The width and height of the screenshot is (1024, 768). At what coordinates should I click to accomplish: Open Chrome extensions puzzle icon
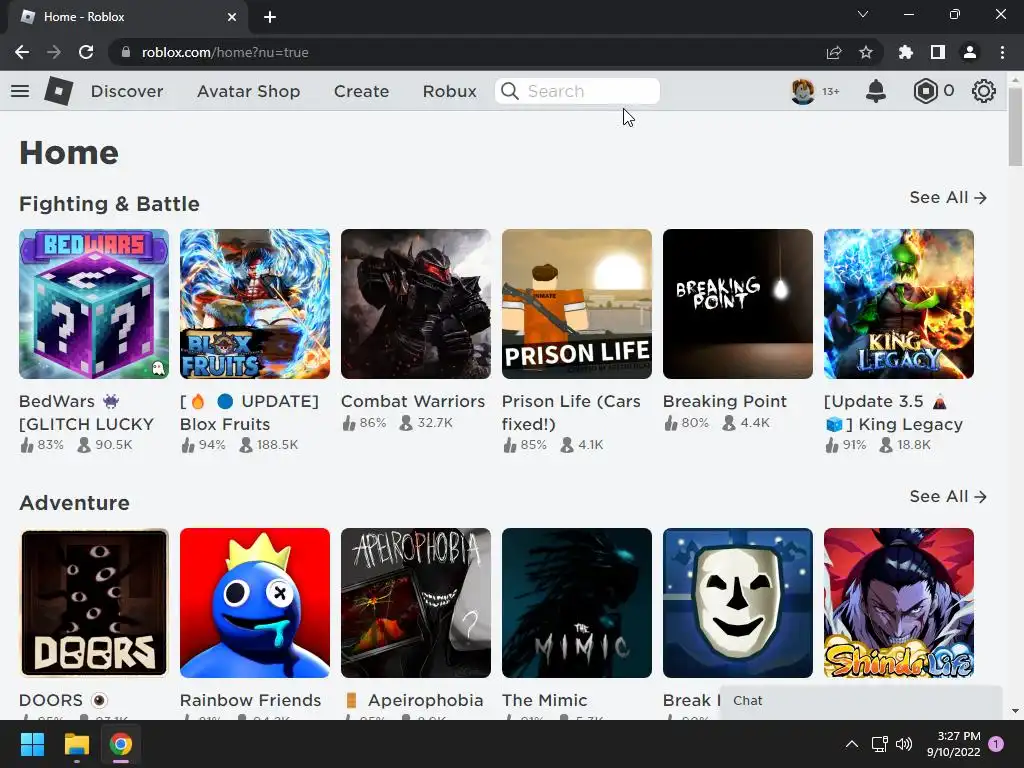point(906,52)
